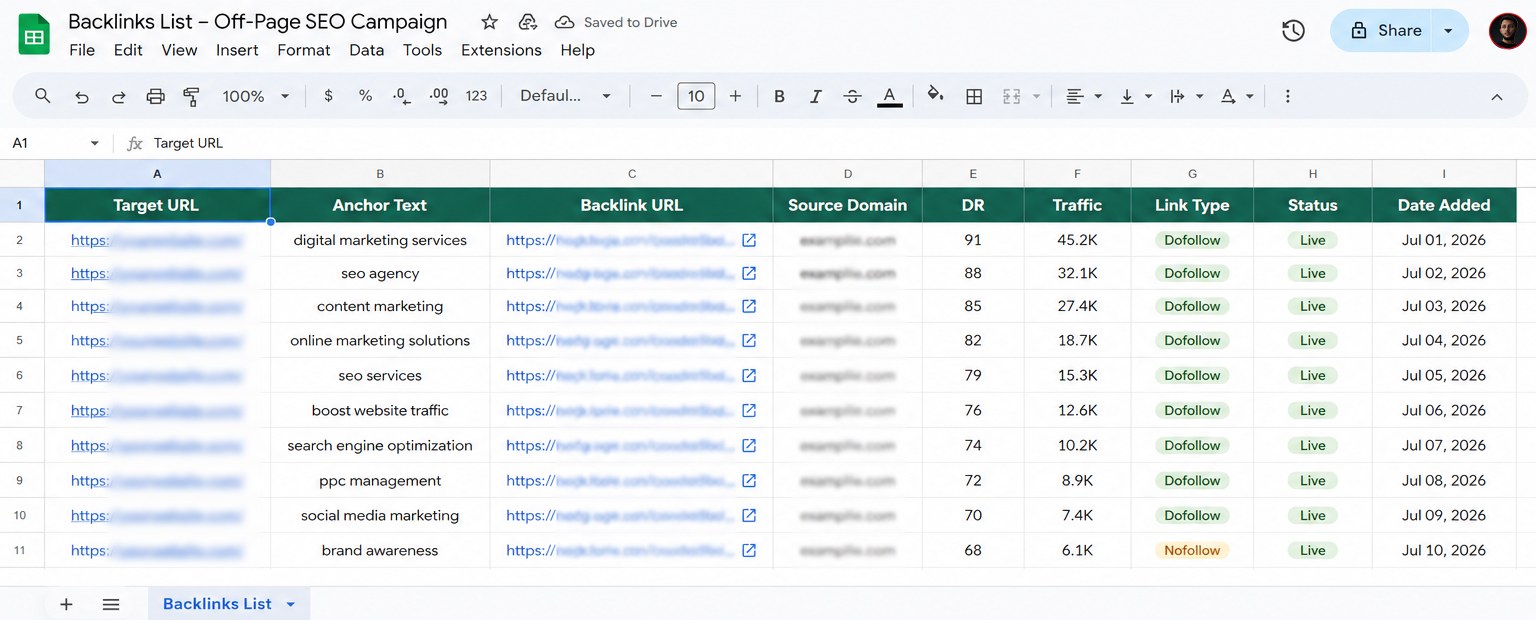Open the borders tool
Screen dimensions: 1536x620
point(974,96)
